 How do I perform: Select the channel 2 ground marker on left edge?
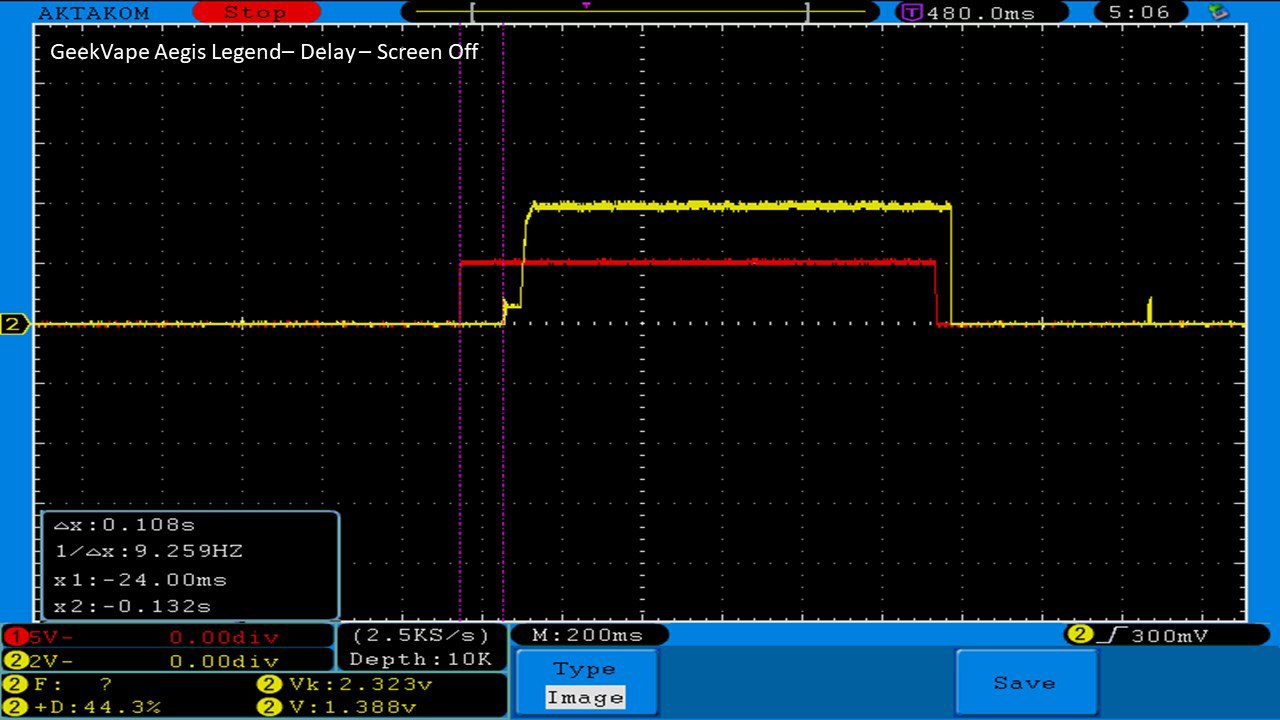(14, 324)
